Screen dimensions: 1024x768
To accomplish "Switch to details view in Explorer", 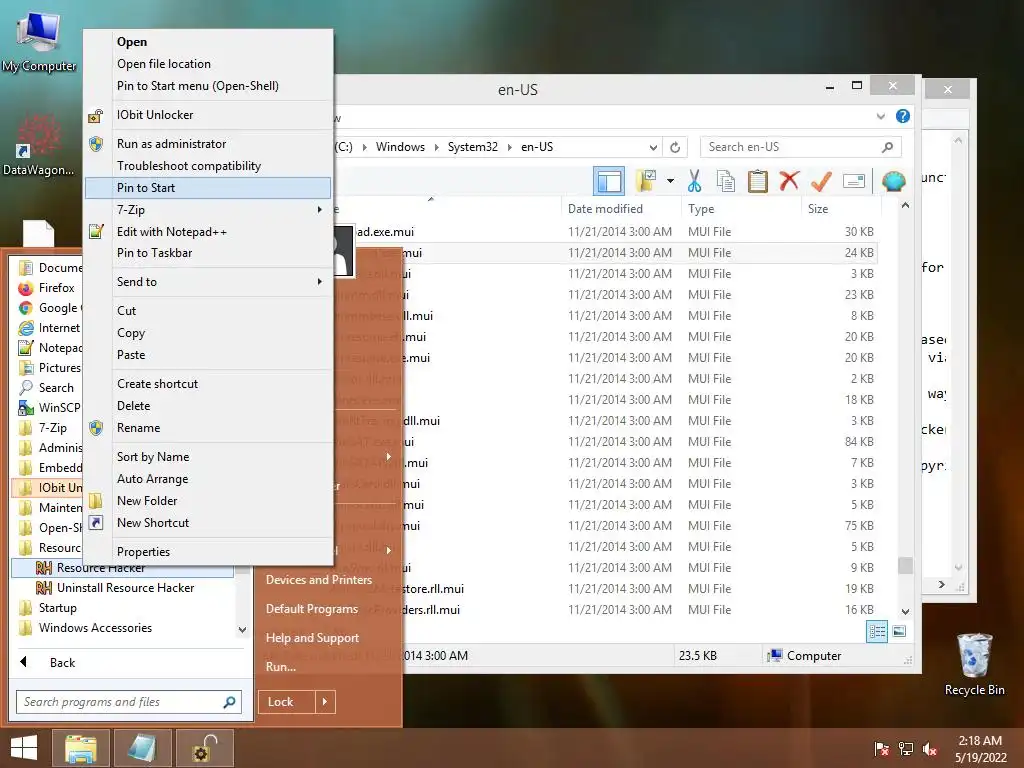I will pyautogui.click(x=877, y=632).
